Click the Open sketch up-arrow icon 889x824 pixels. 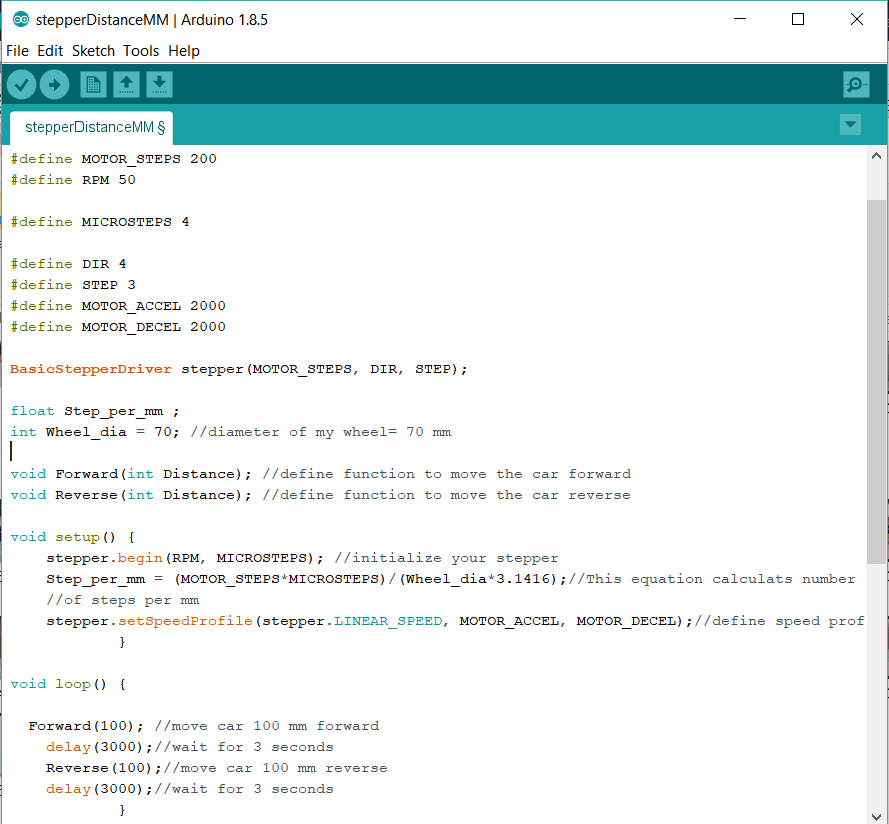126,85
